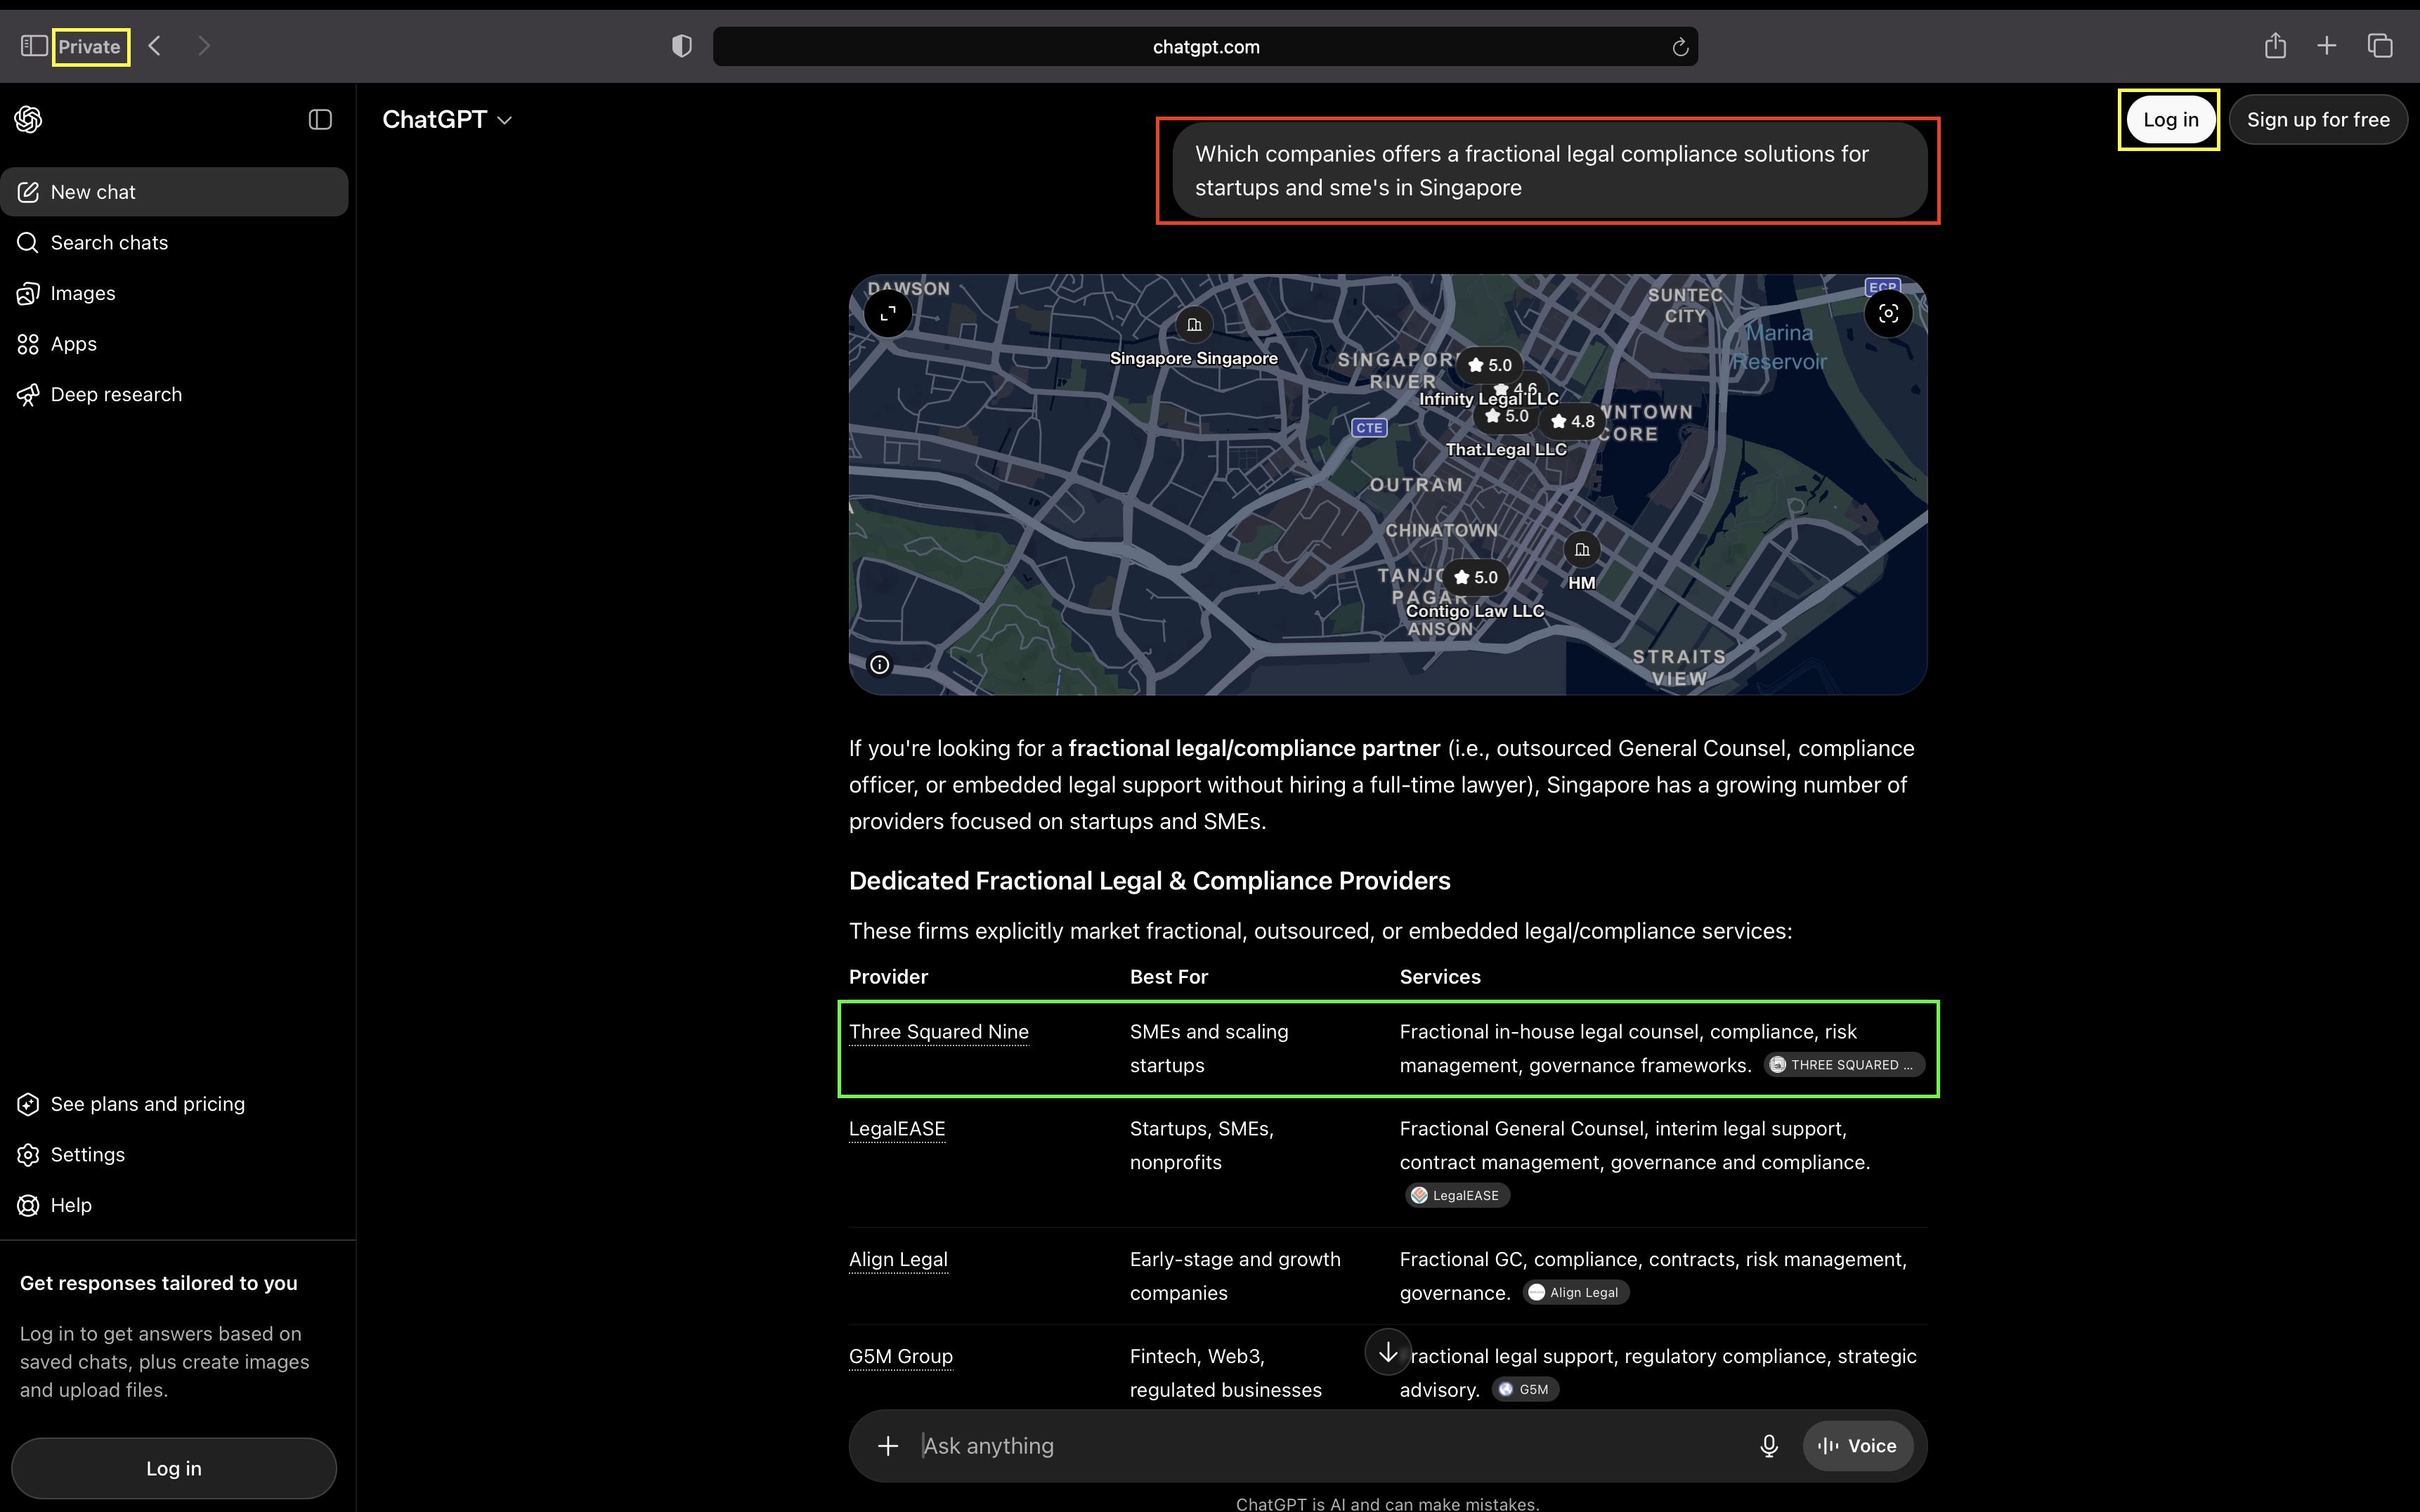Click the ChatGPT logo icon

[x=28, y=119]
